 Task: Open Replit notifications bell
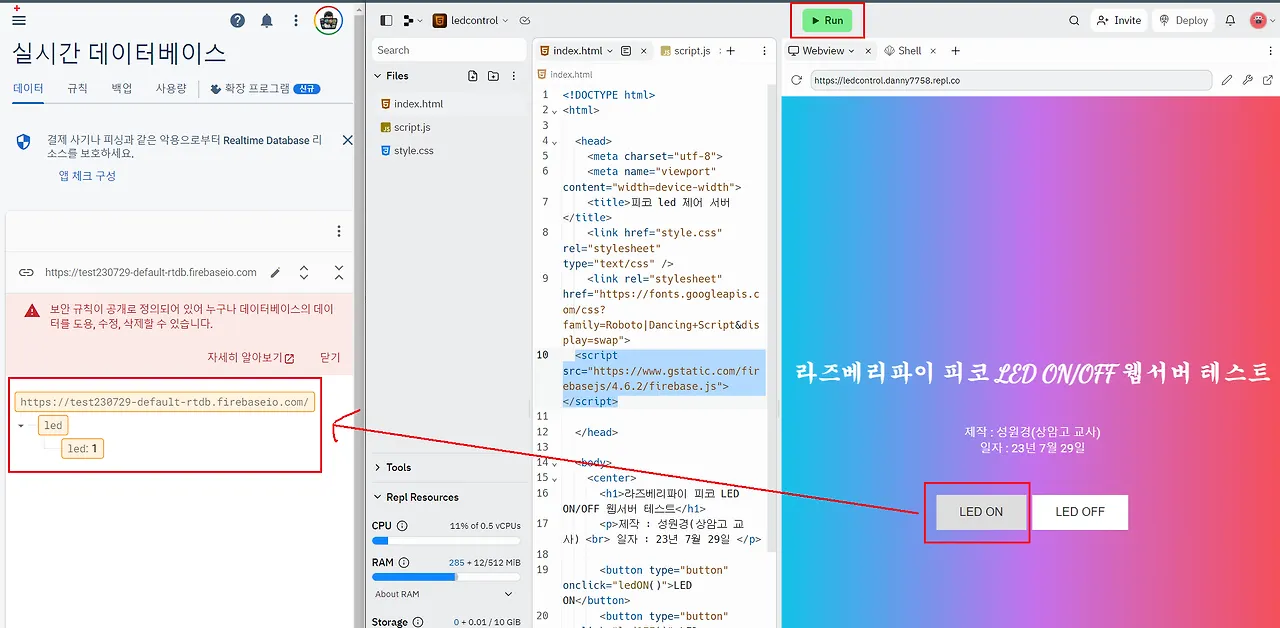[1230, 20]
